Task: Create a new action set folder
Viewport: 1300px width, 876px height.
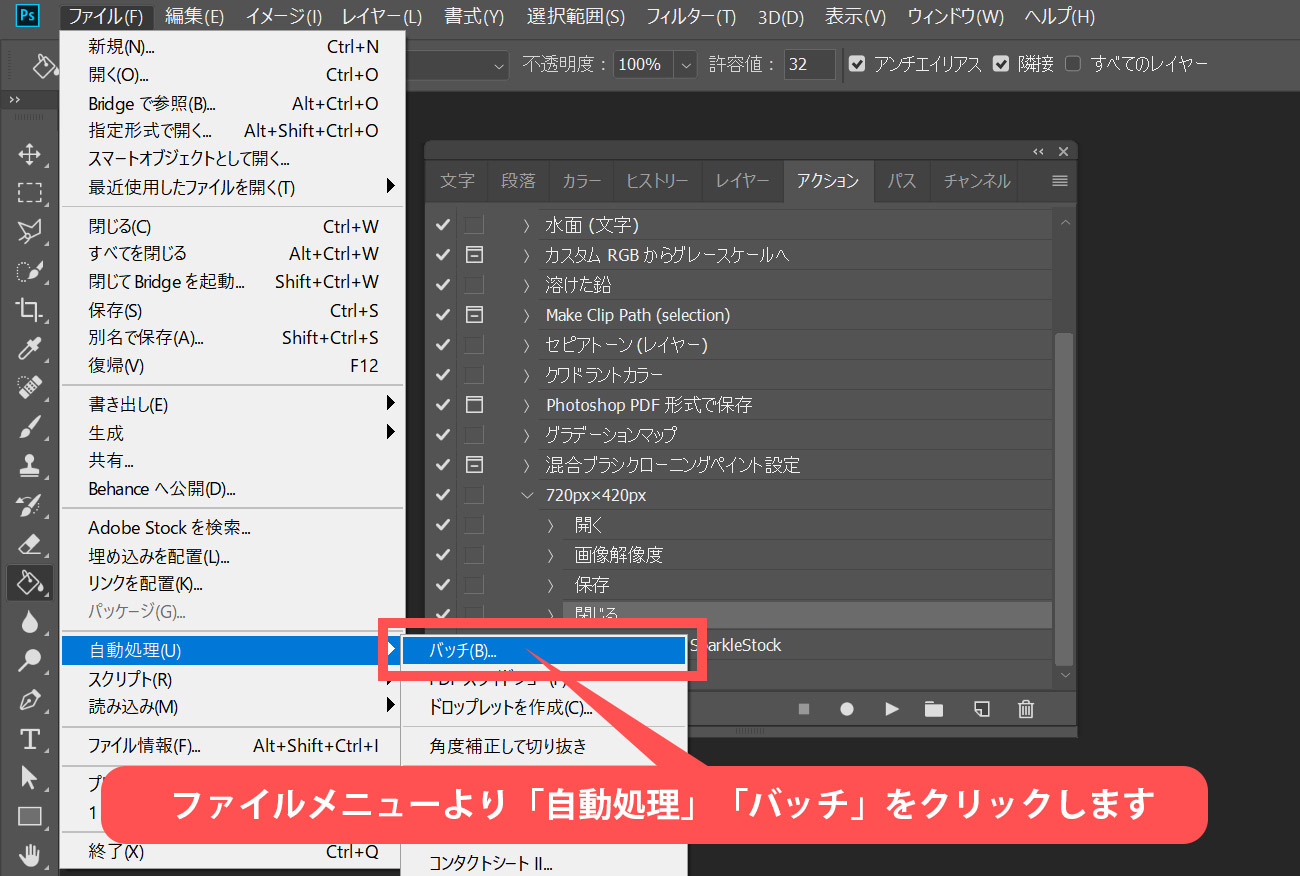Action: [x=934, y=709]
